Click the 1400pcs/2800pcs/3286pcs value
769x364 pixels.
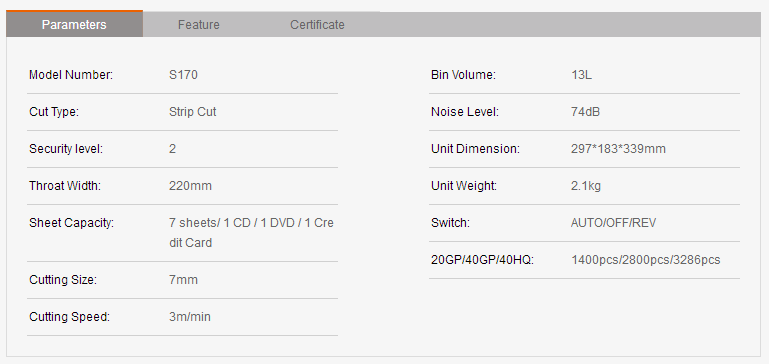click(x=645, y=260)
